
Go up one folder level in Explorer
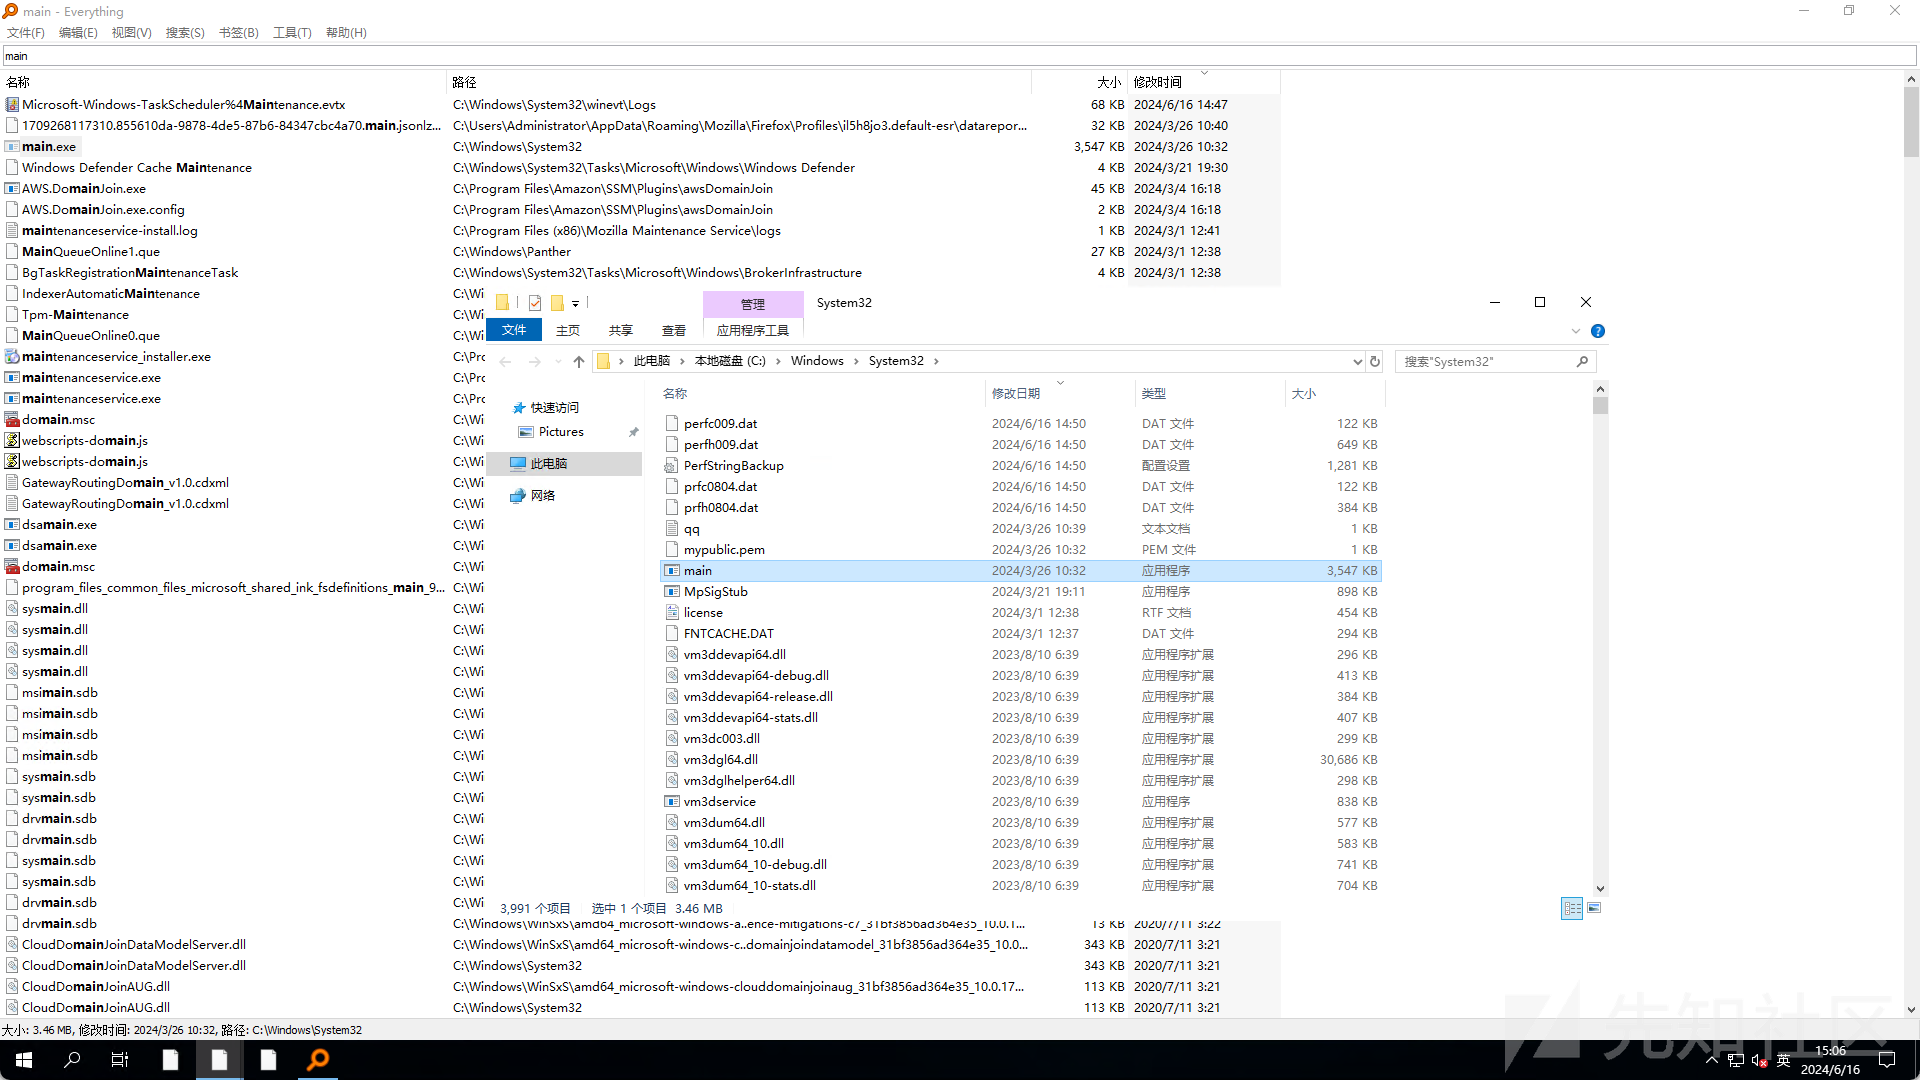point(579,361)
